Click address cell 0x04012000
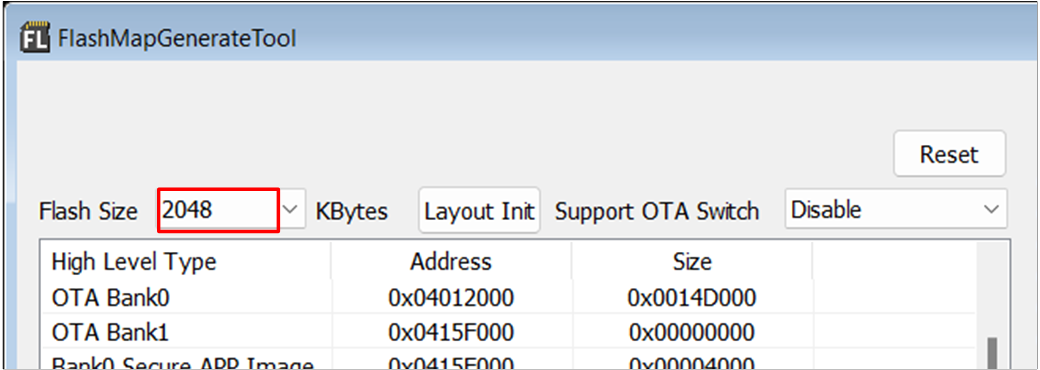Image resolution: width=1040 pixels, height=370 pixels. pyautogui.click(x=451, y=298)
